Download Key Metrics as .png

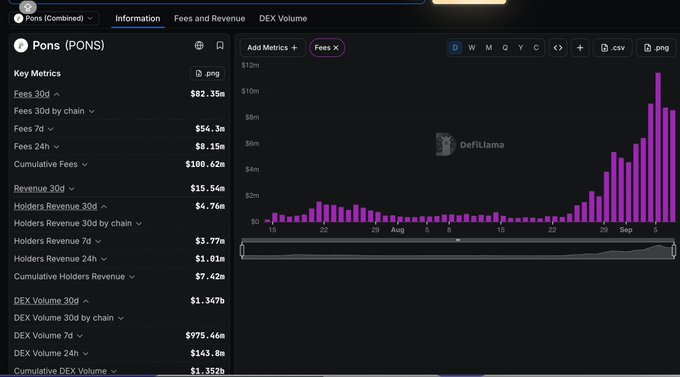(x=207, y=73)
